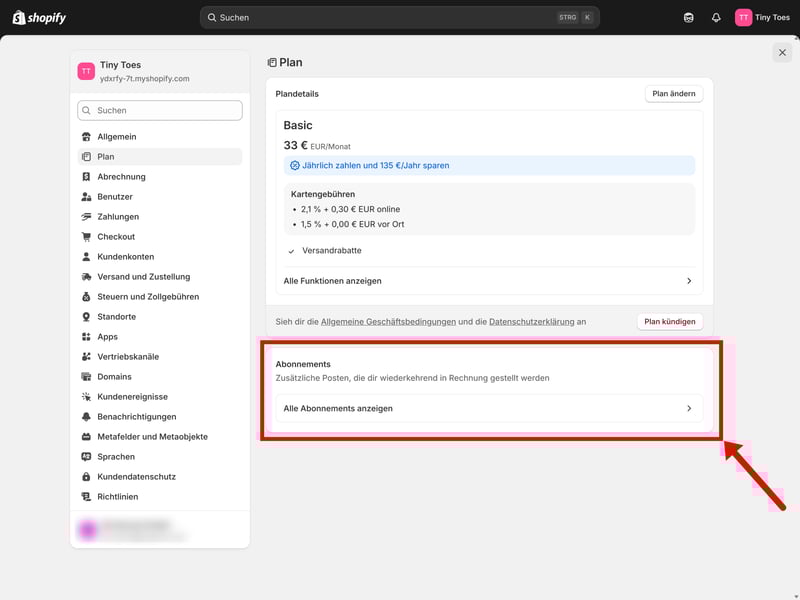The width and height of the screenshot is (800, 600).
Task: Open Alle Abonnements anzeigen chevron
Action: click(x=689, y=409)
